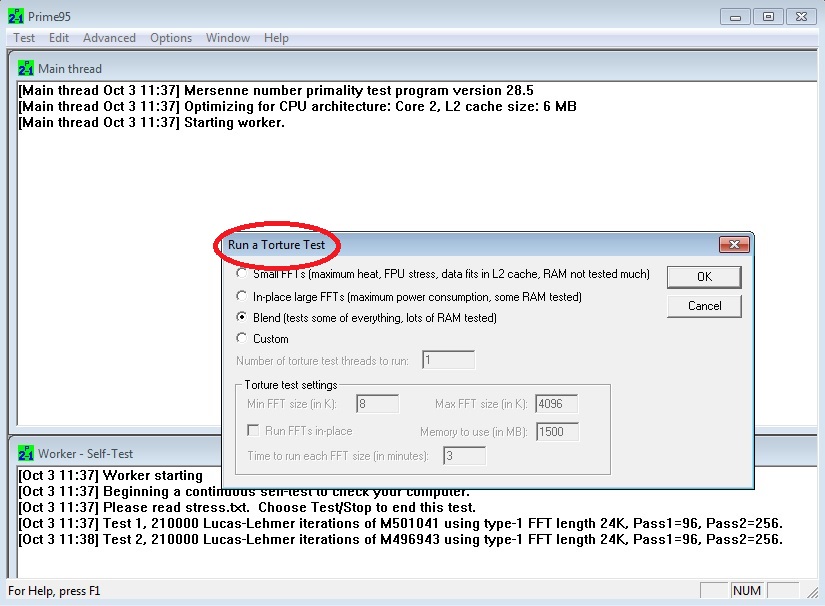Screen dimensions: 825x606
Task: Minimize the Prime95 window
Action: 736,17
